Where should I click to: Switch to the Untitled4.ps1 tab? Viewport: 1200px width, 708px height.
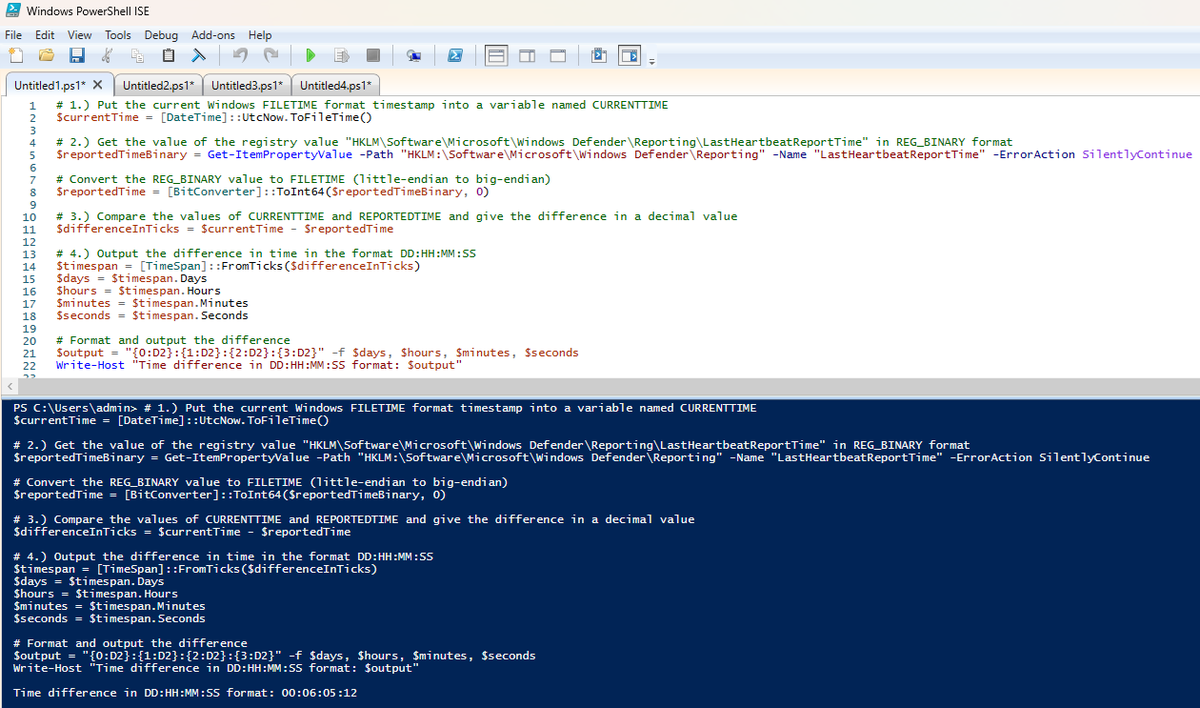[336, 85]
